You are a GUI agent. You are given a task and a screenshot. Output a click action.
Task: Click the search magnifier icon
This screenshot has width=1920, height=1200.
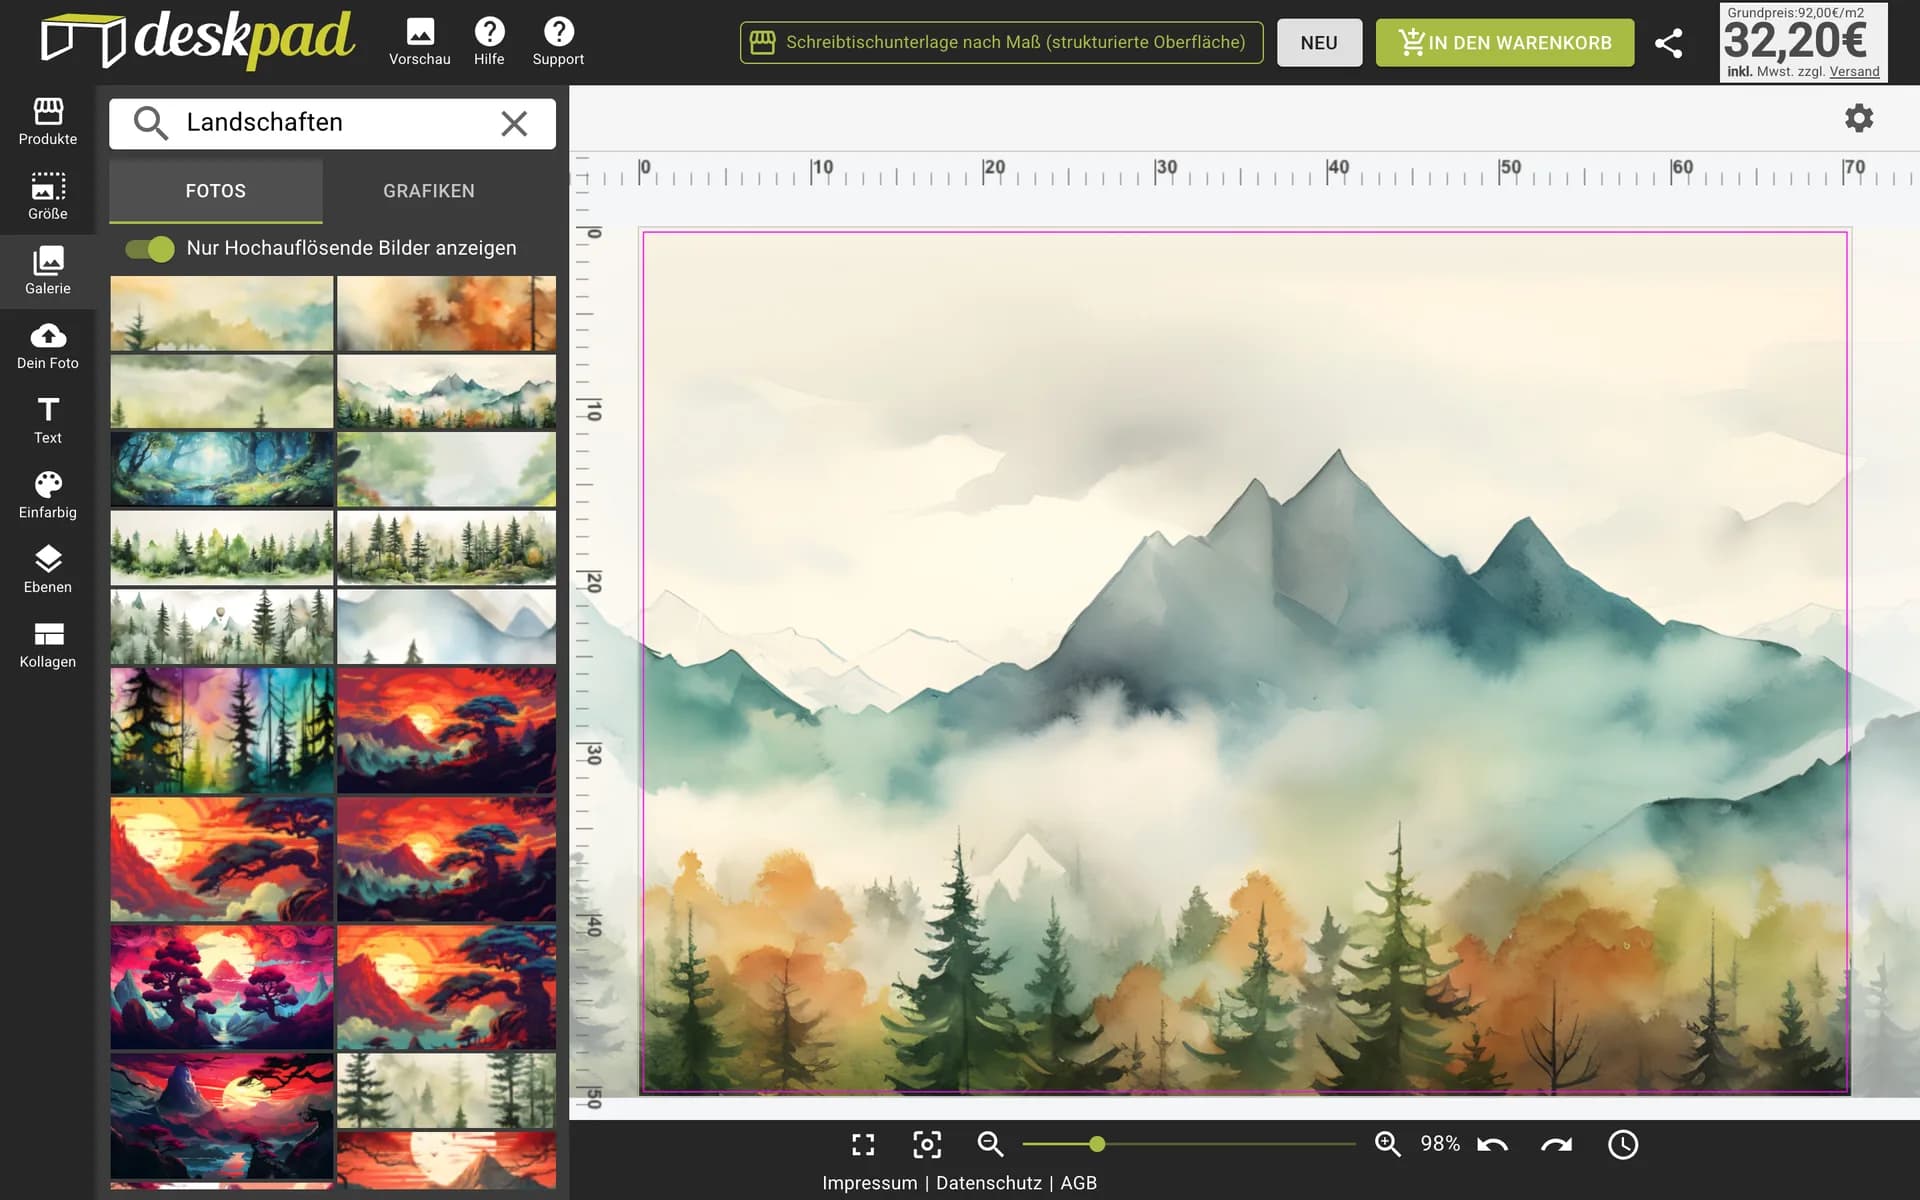tap(151, 123)
